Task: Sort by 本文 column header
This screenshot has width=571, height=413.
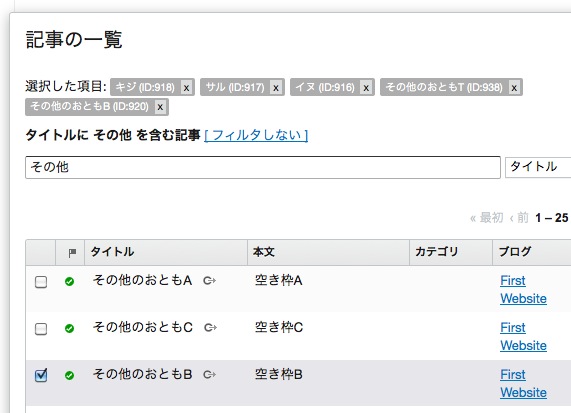Action: pos(264,252)
